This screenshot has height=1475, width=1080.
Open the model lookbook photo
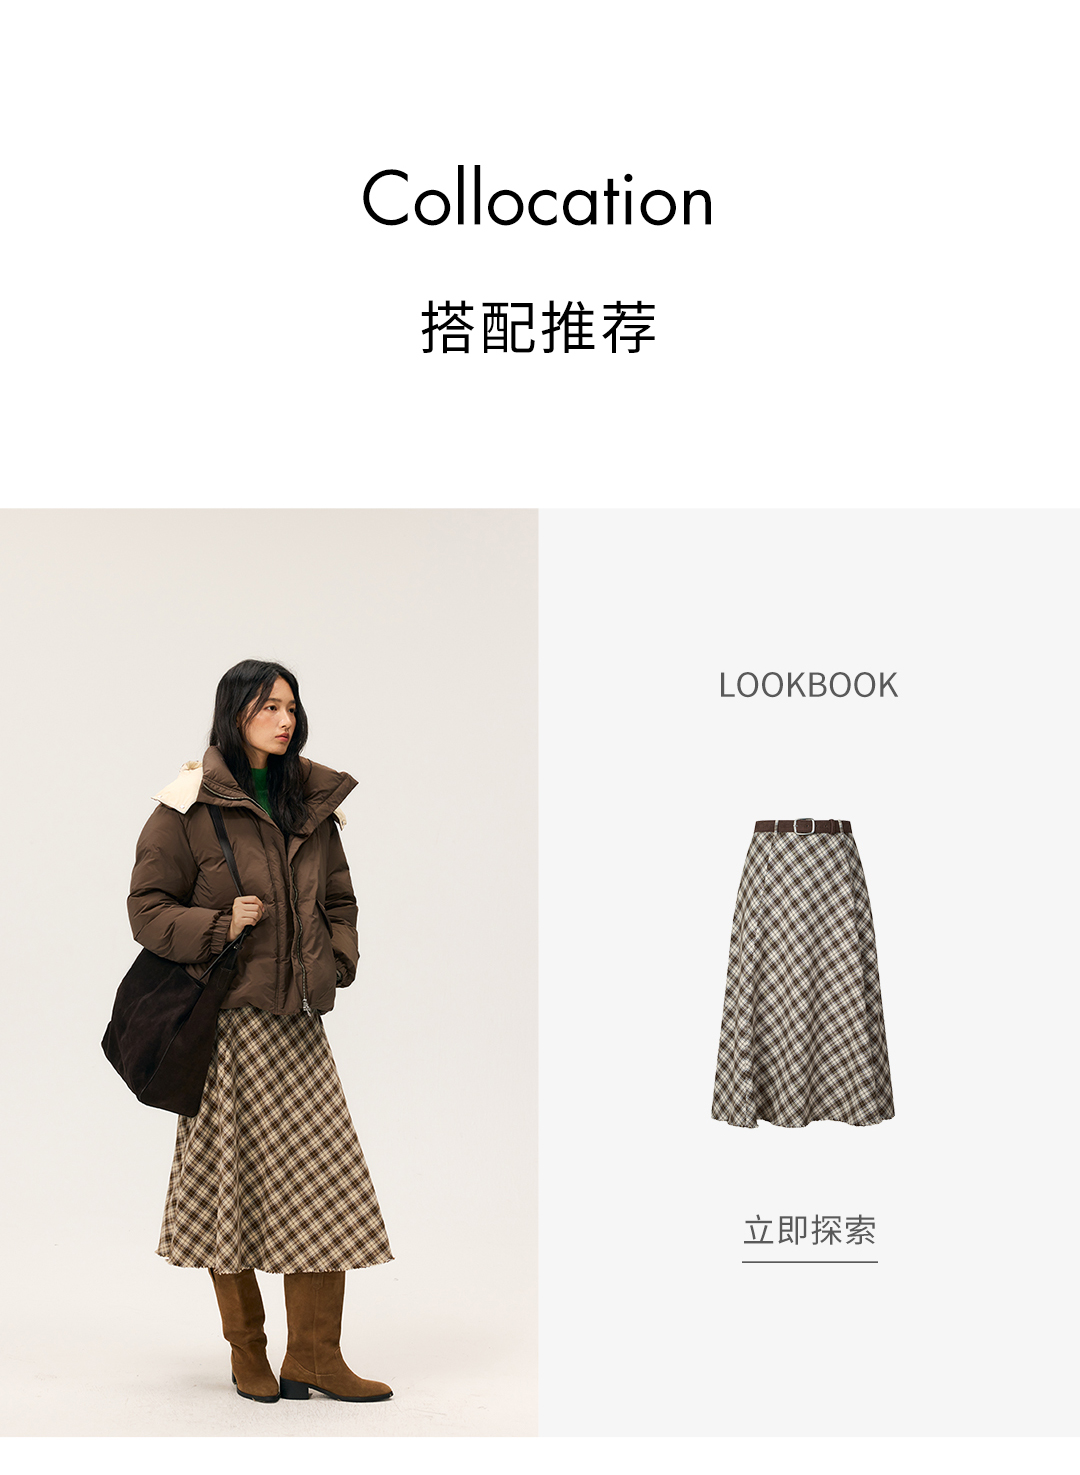click(269, 972)
